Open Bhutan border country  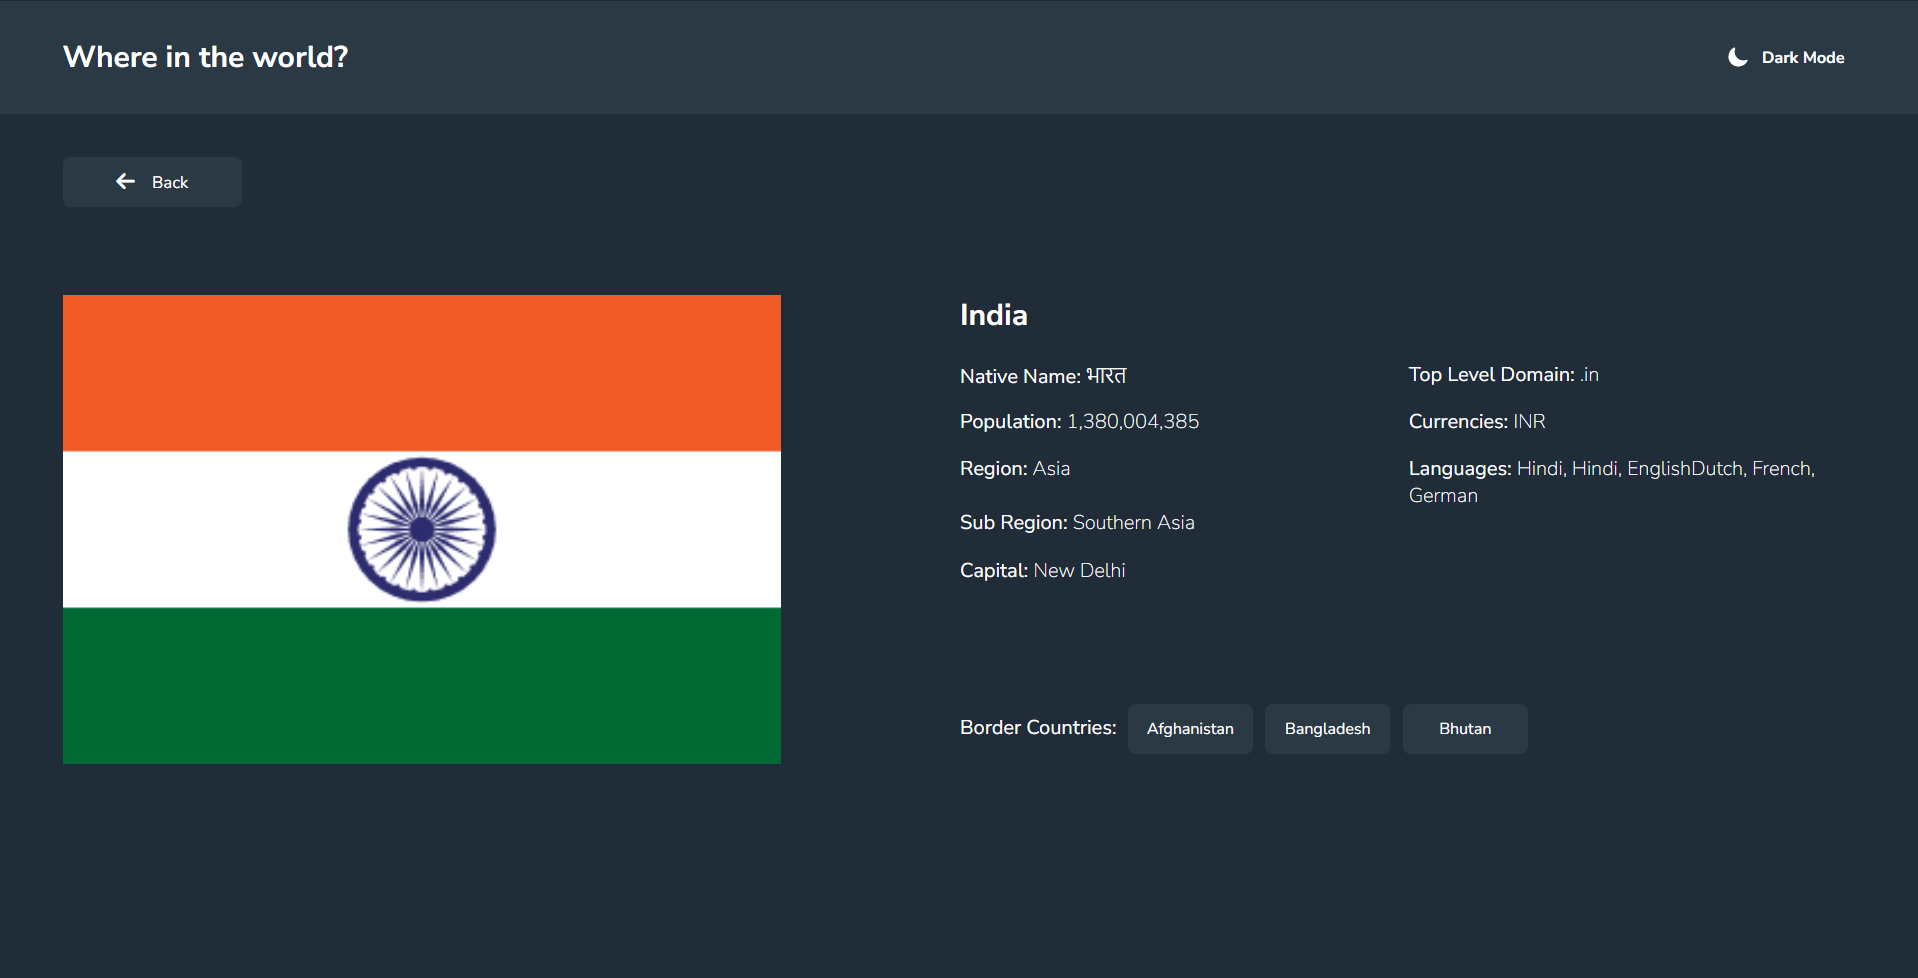(x=1465, y=728)
